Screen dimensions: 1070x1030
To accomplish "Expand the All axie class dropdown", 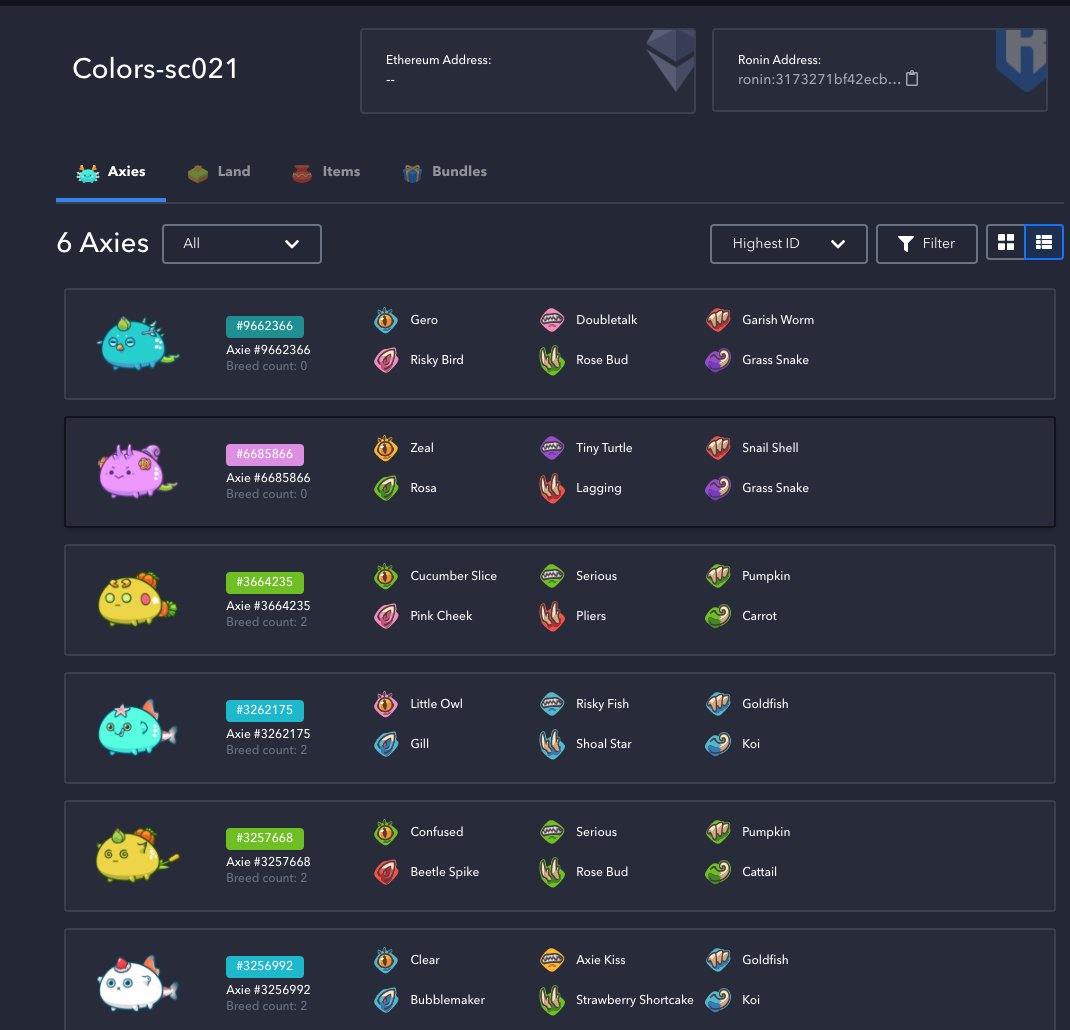I will tap(242, 244).
